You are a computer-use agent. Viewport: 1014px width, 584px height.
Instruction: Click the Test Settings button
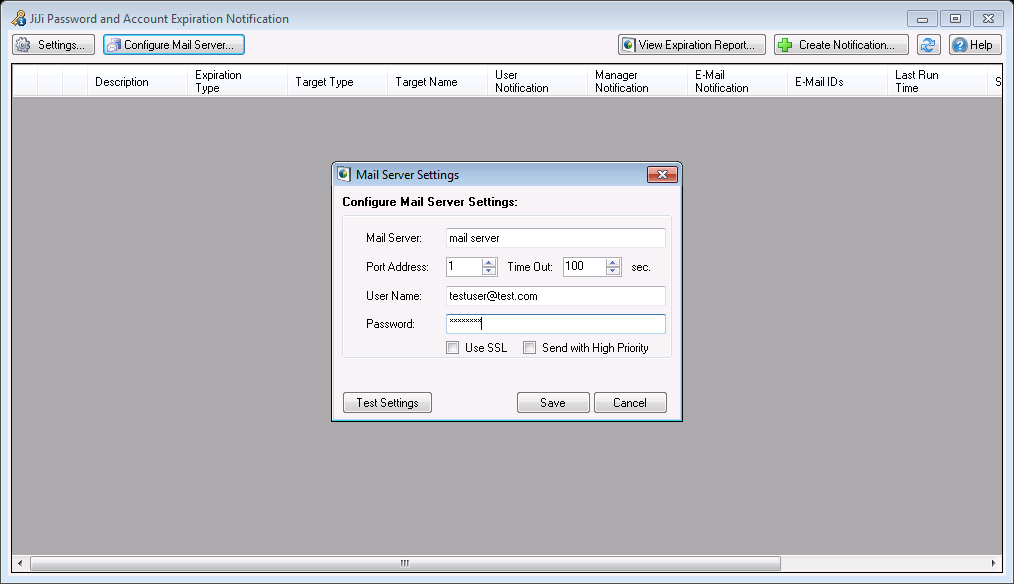point(387,403)
